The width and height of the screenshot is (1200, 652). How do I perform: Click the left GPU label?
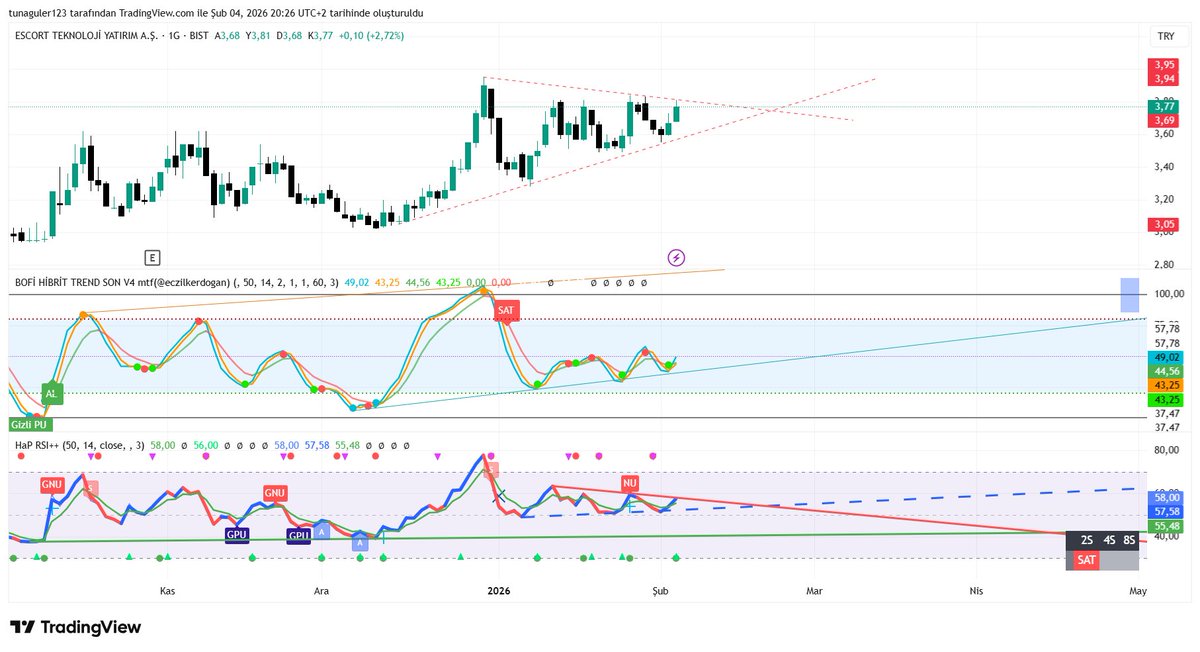coord(237,534)
